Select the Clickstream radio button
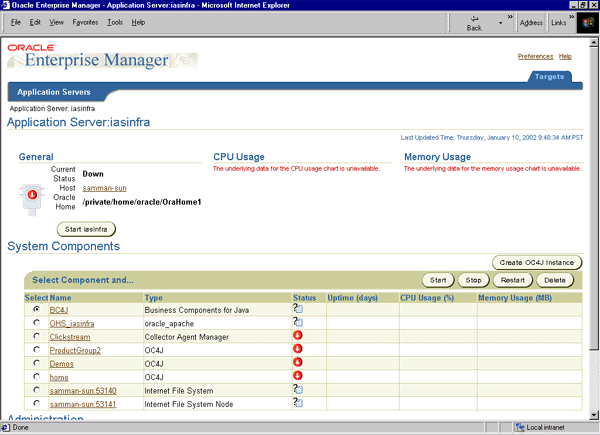This screenshot has width=600, height=435. (x=36, y=336)
